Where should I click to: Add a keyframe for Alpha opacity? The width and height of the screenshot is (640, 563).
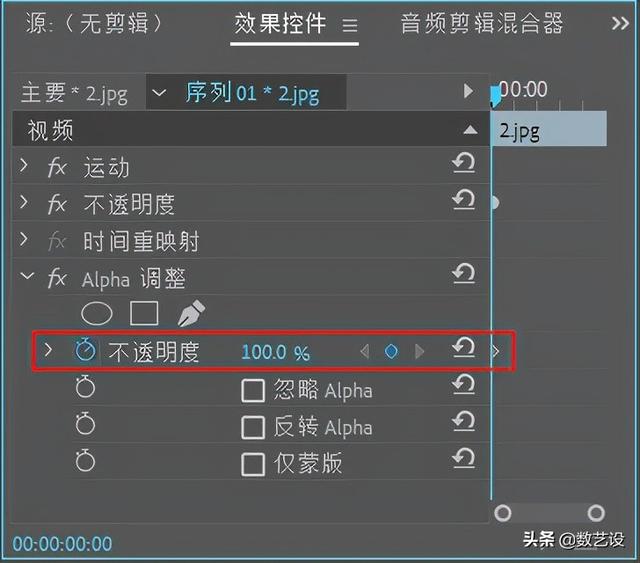391,351
